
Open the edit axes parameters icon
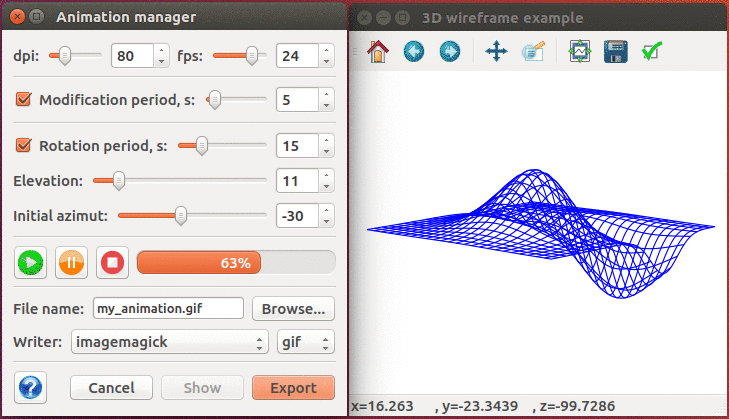533,51
